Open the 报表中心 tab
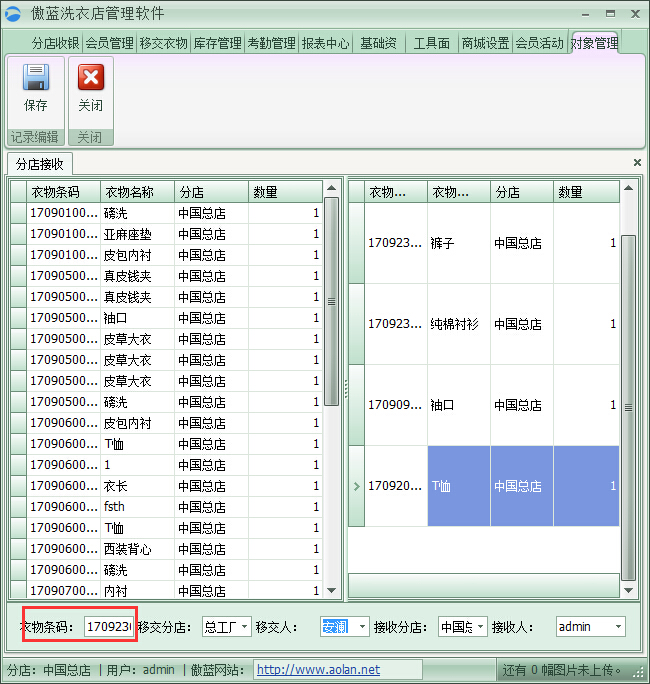The height and width of the screenshot is (684, 650). (326, 43)
